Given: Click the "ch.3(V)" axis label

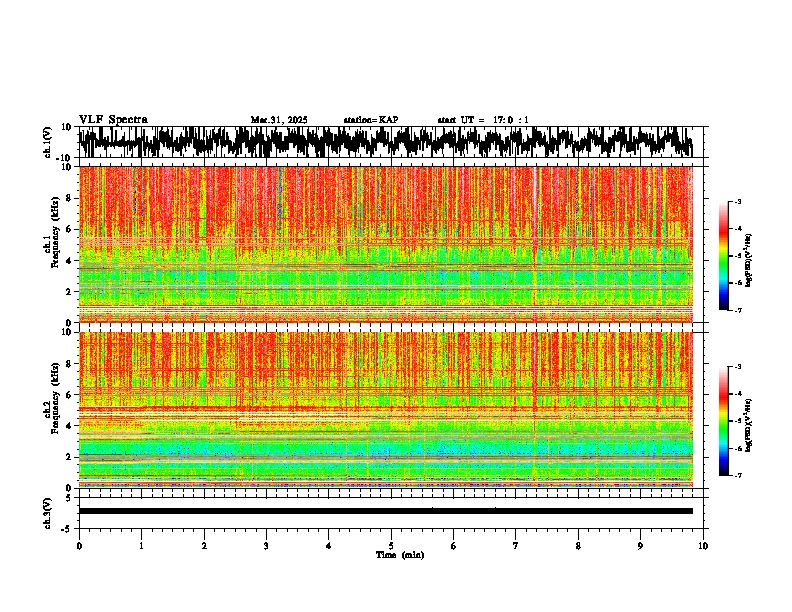Looking at the screenshot, I should [48, 513].
